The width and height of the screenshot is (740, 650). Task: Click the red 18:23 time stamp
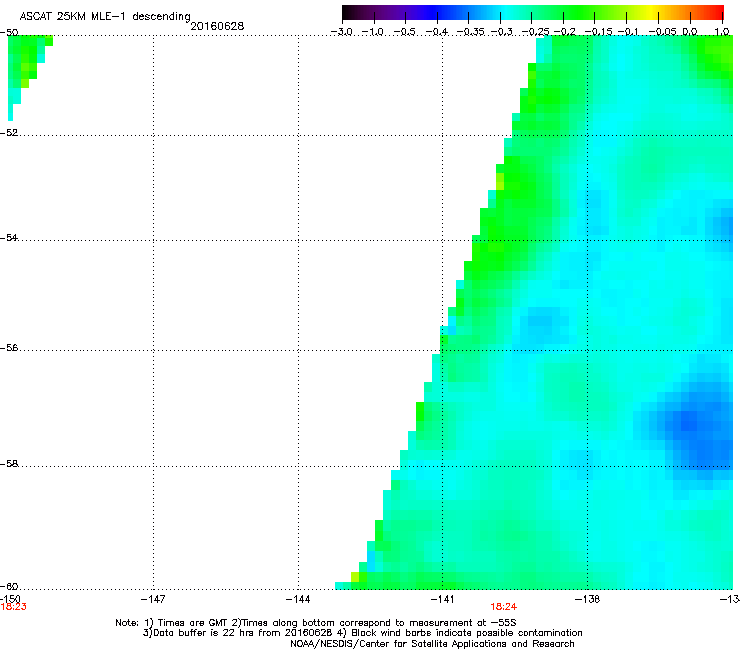pyautogui.click(x=13, y=607)
